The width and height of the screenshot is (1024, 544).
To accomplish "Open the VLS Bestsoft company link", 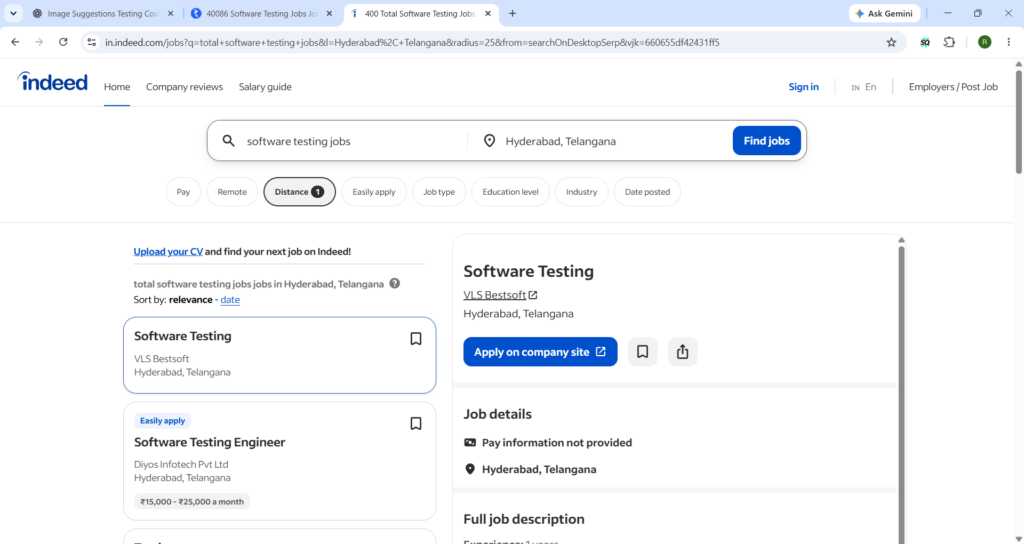I will [x=494, y=295].
